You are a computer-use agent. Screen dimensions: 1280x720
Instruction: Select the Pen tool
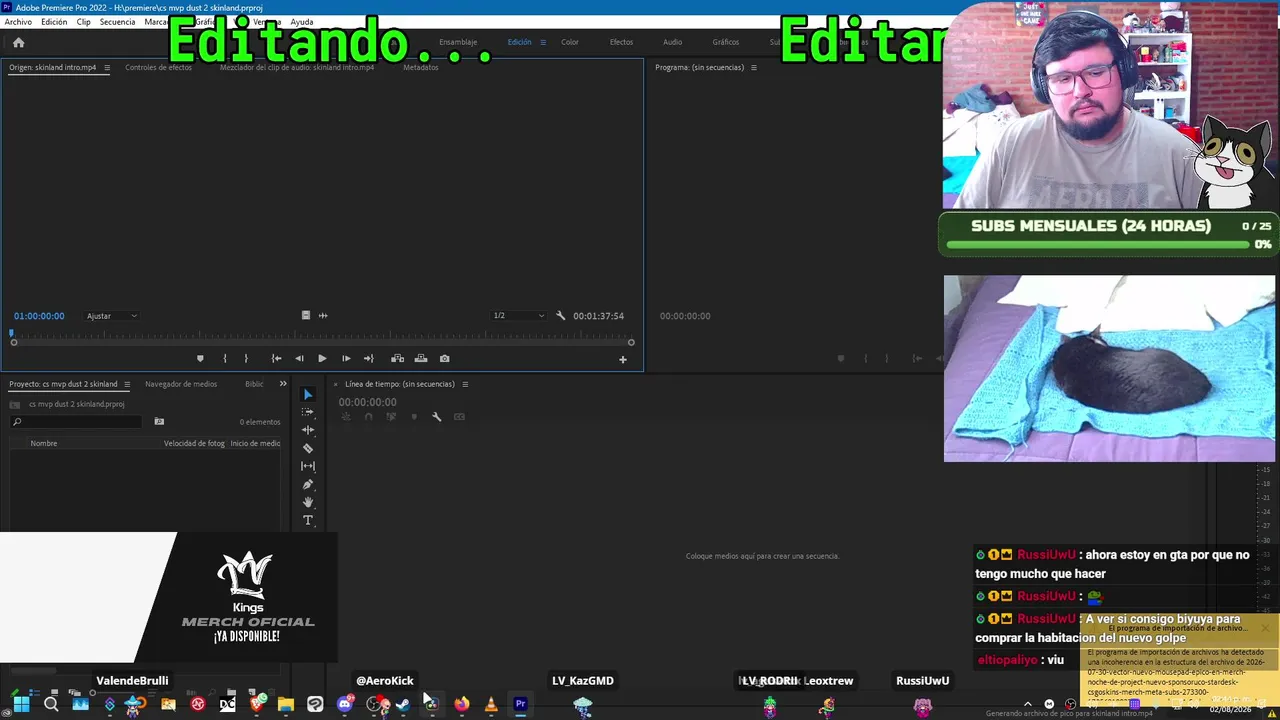pos(308,484)
